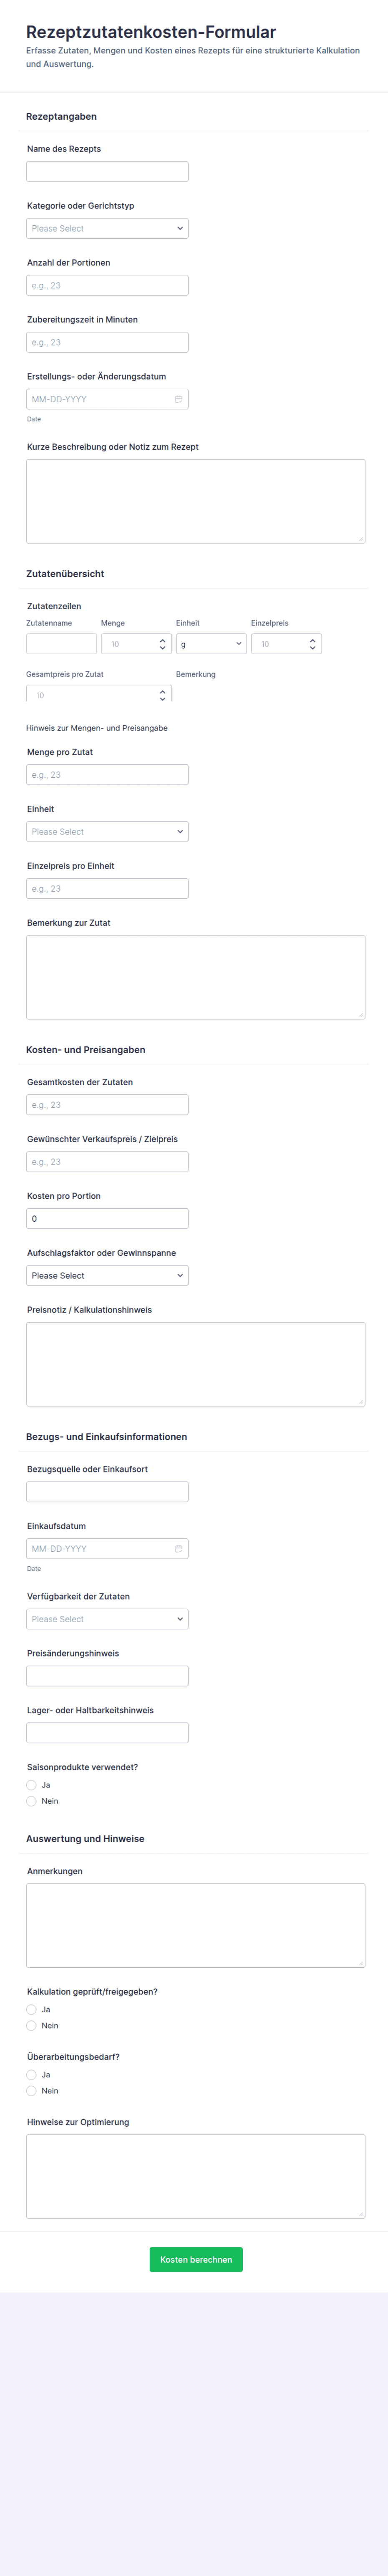Open the Einheit g dropdown in Zutatenzeilen
This screenshot has height=2576, width=388.
[x=211, y=644]
